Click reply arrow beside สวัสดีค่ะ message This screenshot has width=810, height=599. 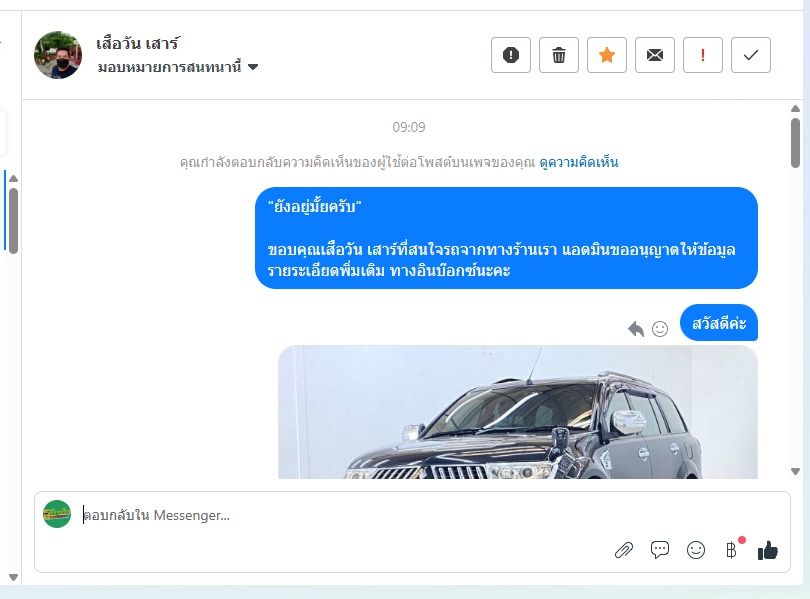click(636, 328)
